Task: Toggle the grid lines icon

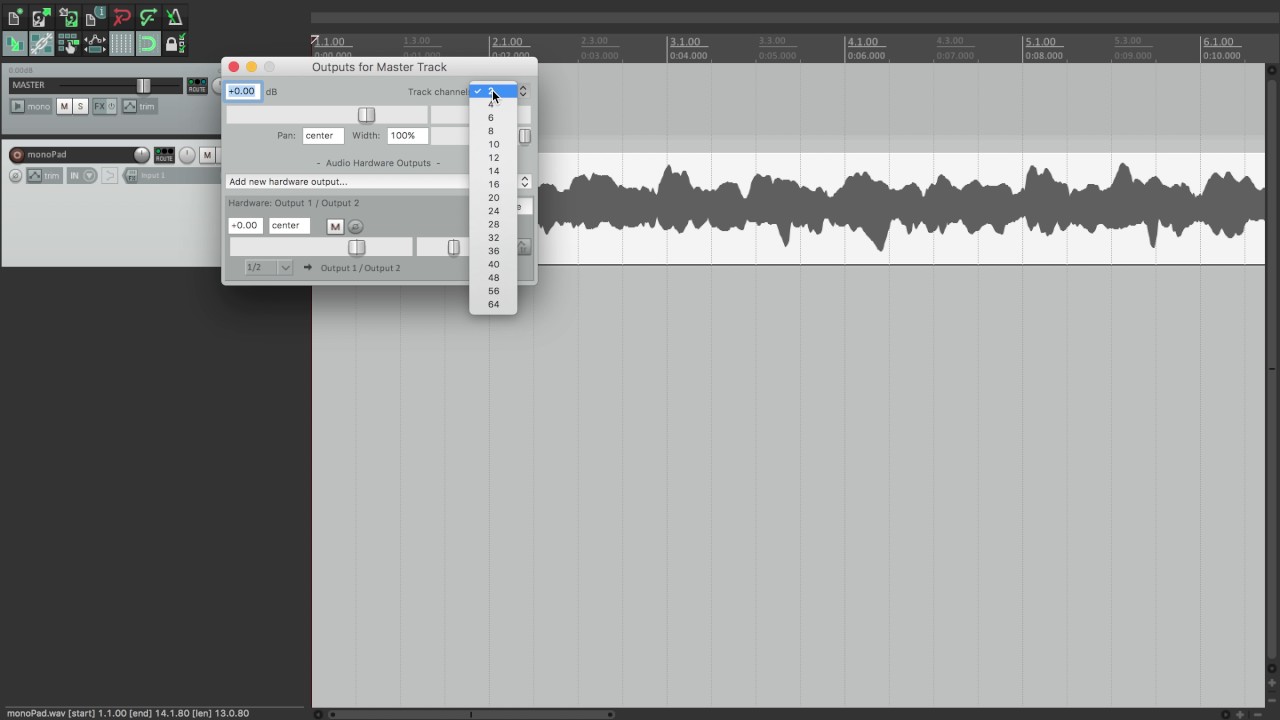Action: tap(121, 44)
